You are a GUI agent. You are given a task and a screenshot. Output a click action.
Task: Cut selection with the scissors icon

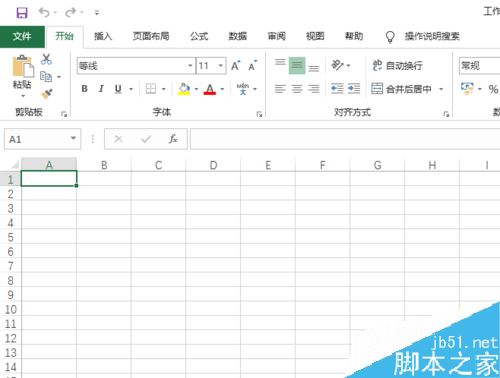(46, 59)
